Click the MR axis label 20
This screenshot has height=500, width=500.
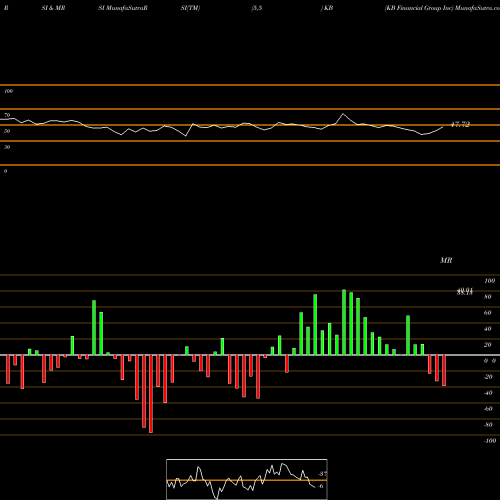pos(488,345)
